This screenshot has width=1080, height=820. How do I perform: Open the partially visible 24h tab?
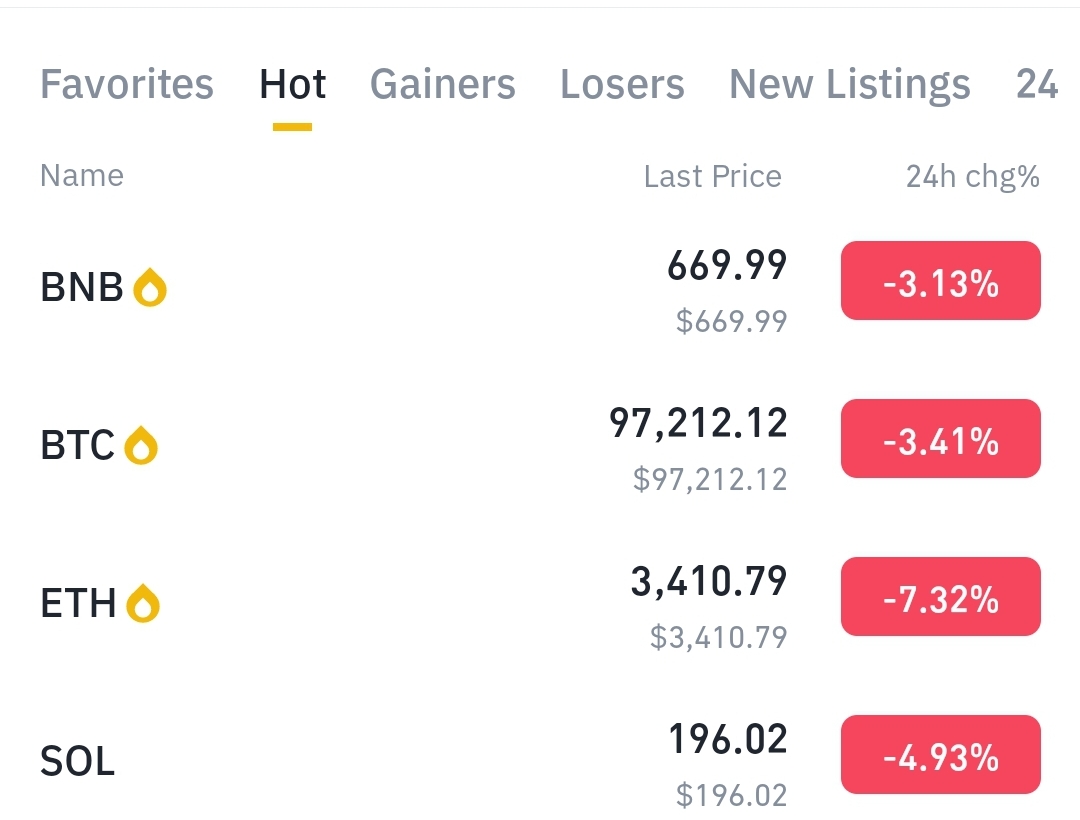[1037, 85]
